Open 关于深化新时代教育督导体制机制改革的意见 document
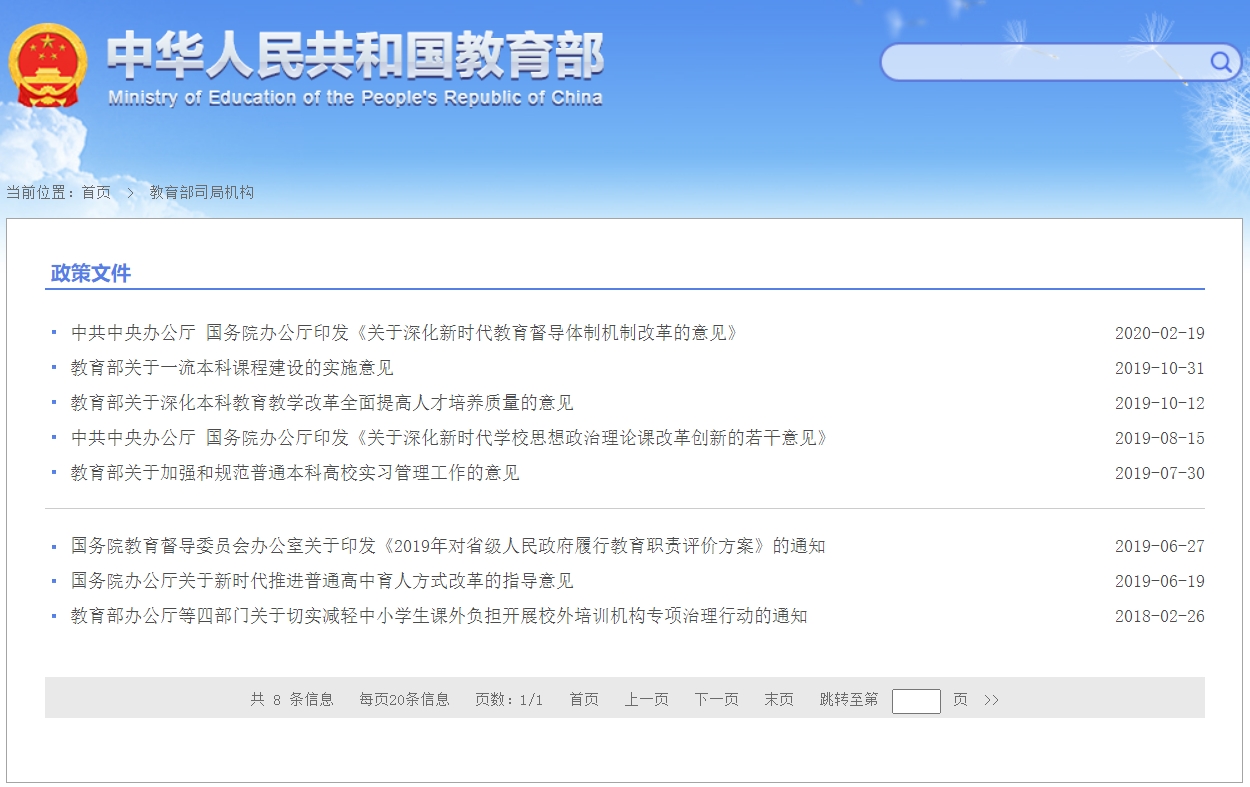1250x787 pixels. tap(404, 333)
